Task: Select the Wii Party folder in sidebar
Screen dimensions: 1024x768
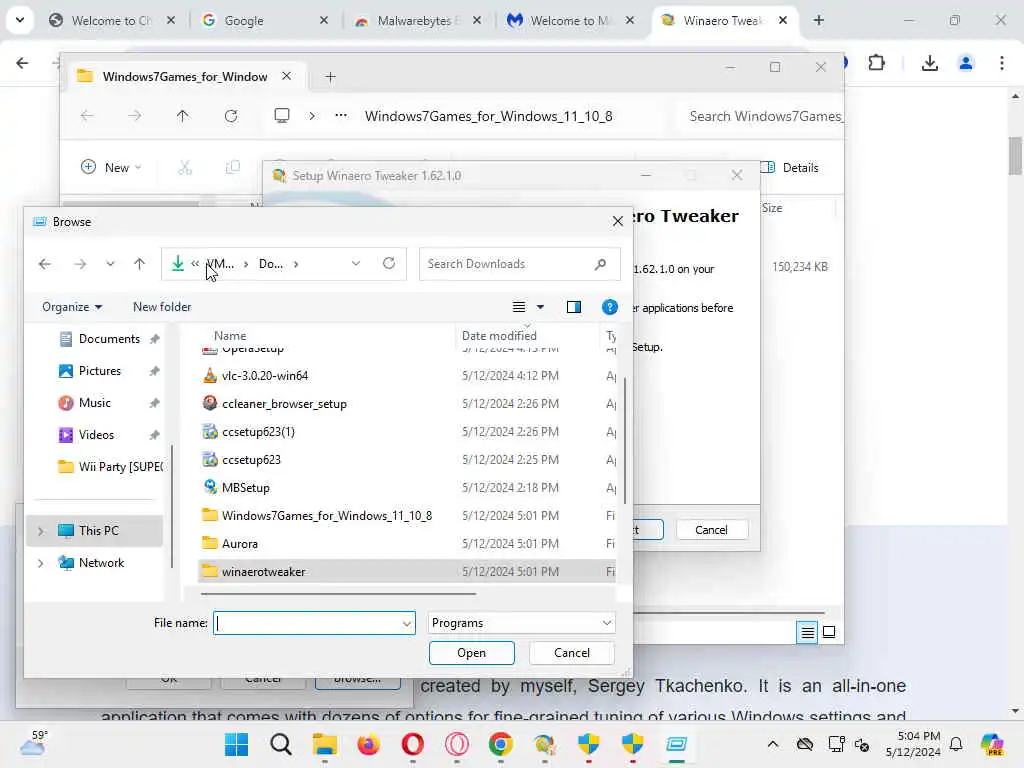Action: [110, 467]
